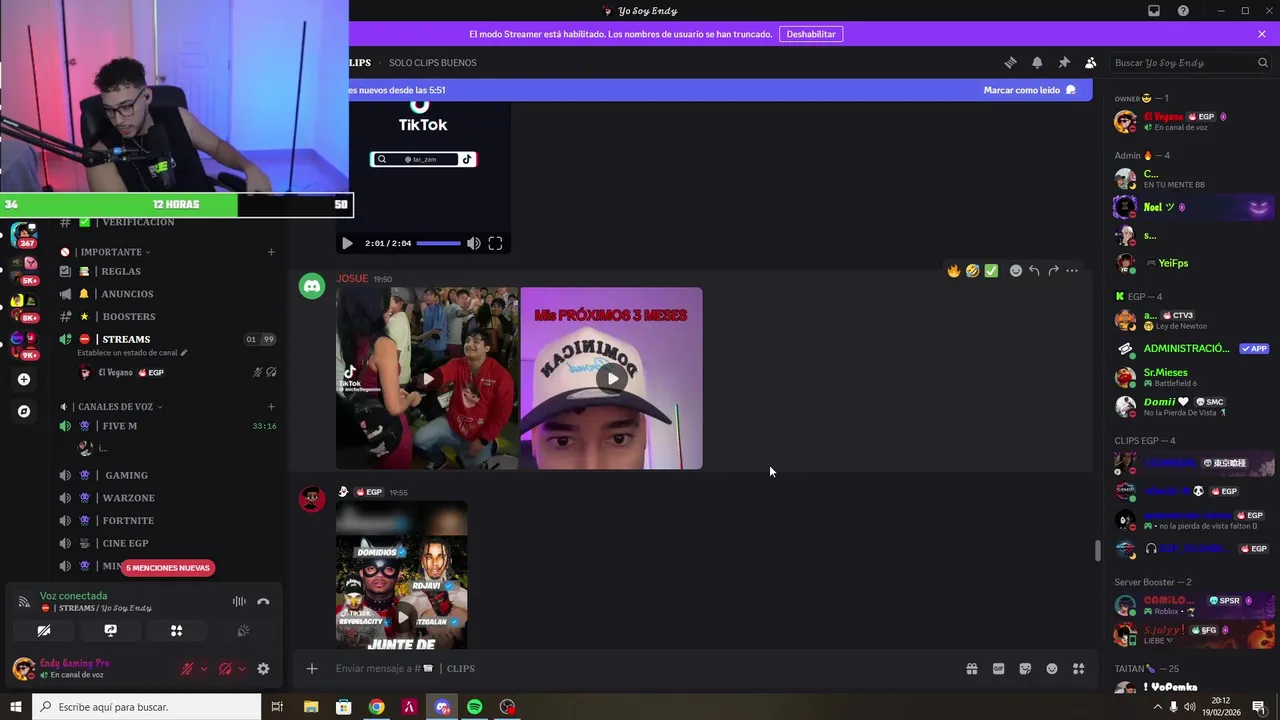Reply to JOSUE message
This screenshot has width=1280, height=720.
1034,271
